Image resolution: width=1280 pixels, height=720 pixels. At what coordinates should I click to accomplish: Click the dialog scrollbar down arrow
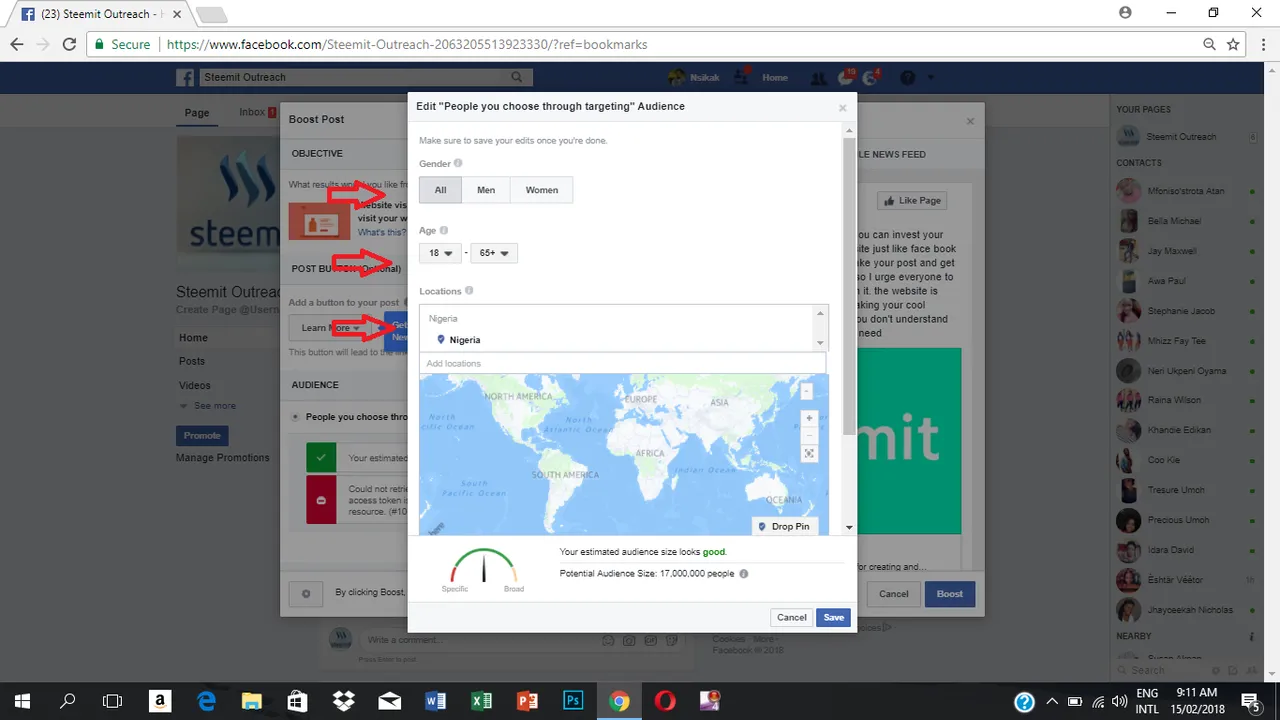click(849, 527)
